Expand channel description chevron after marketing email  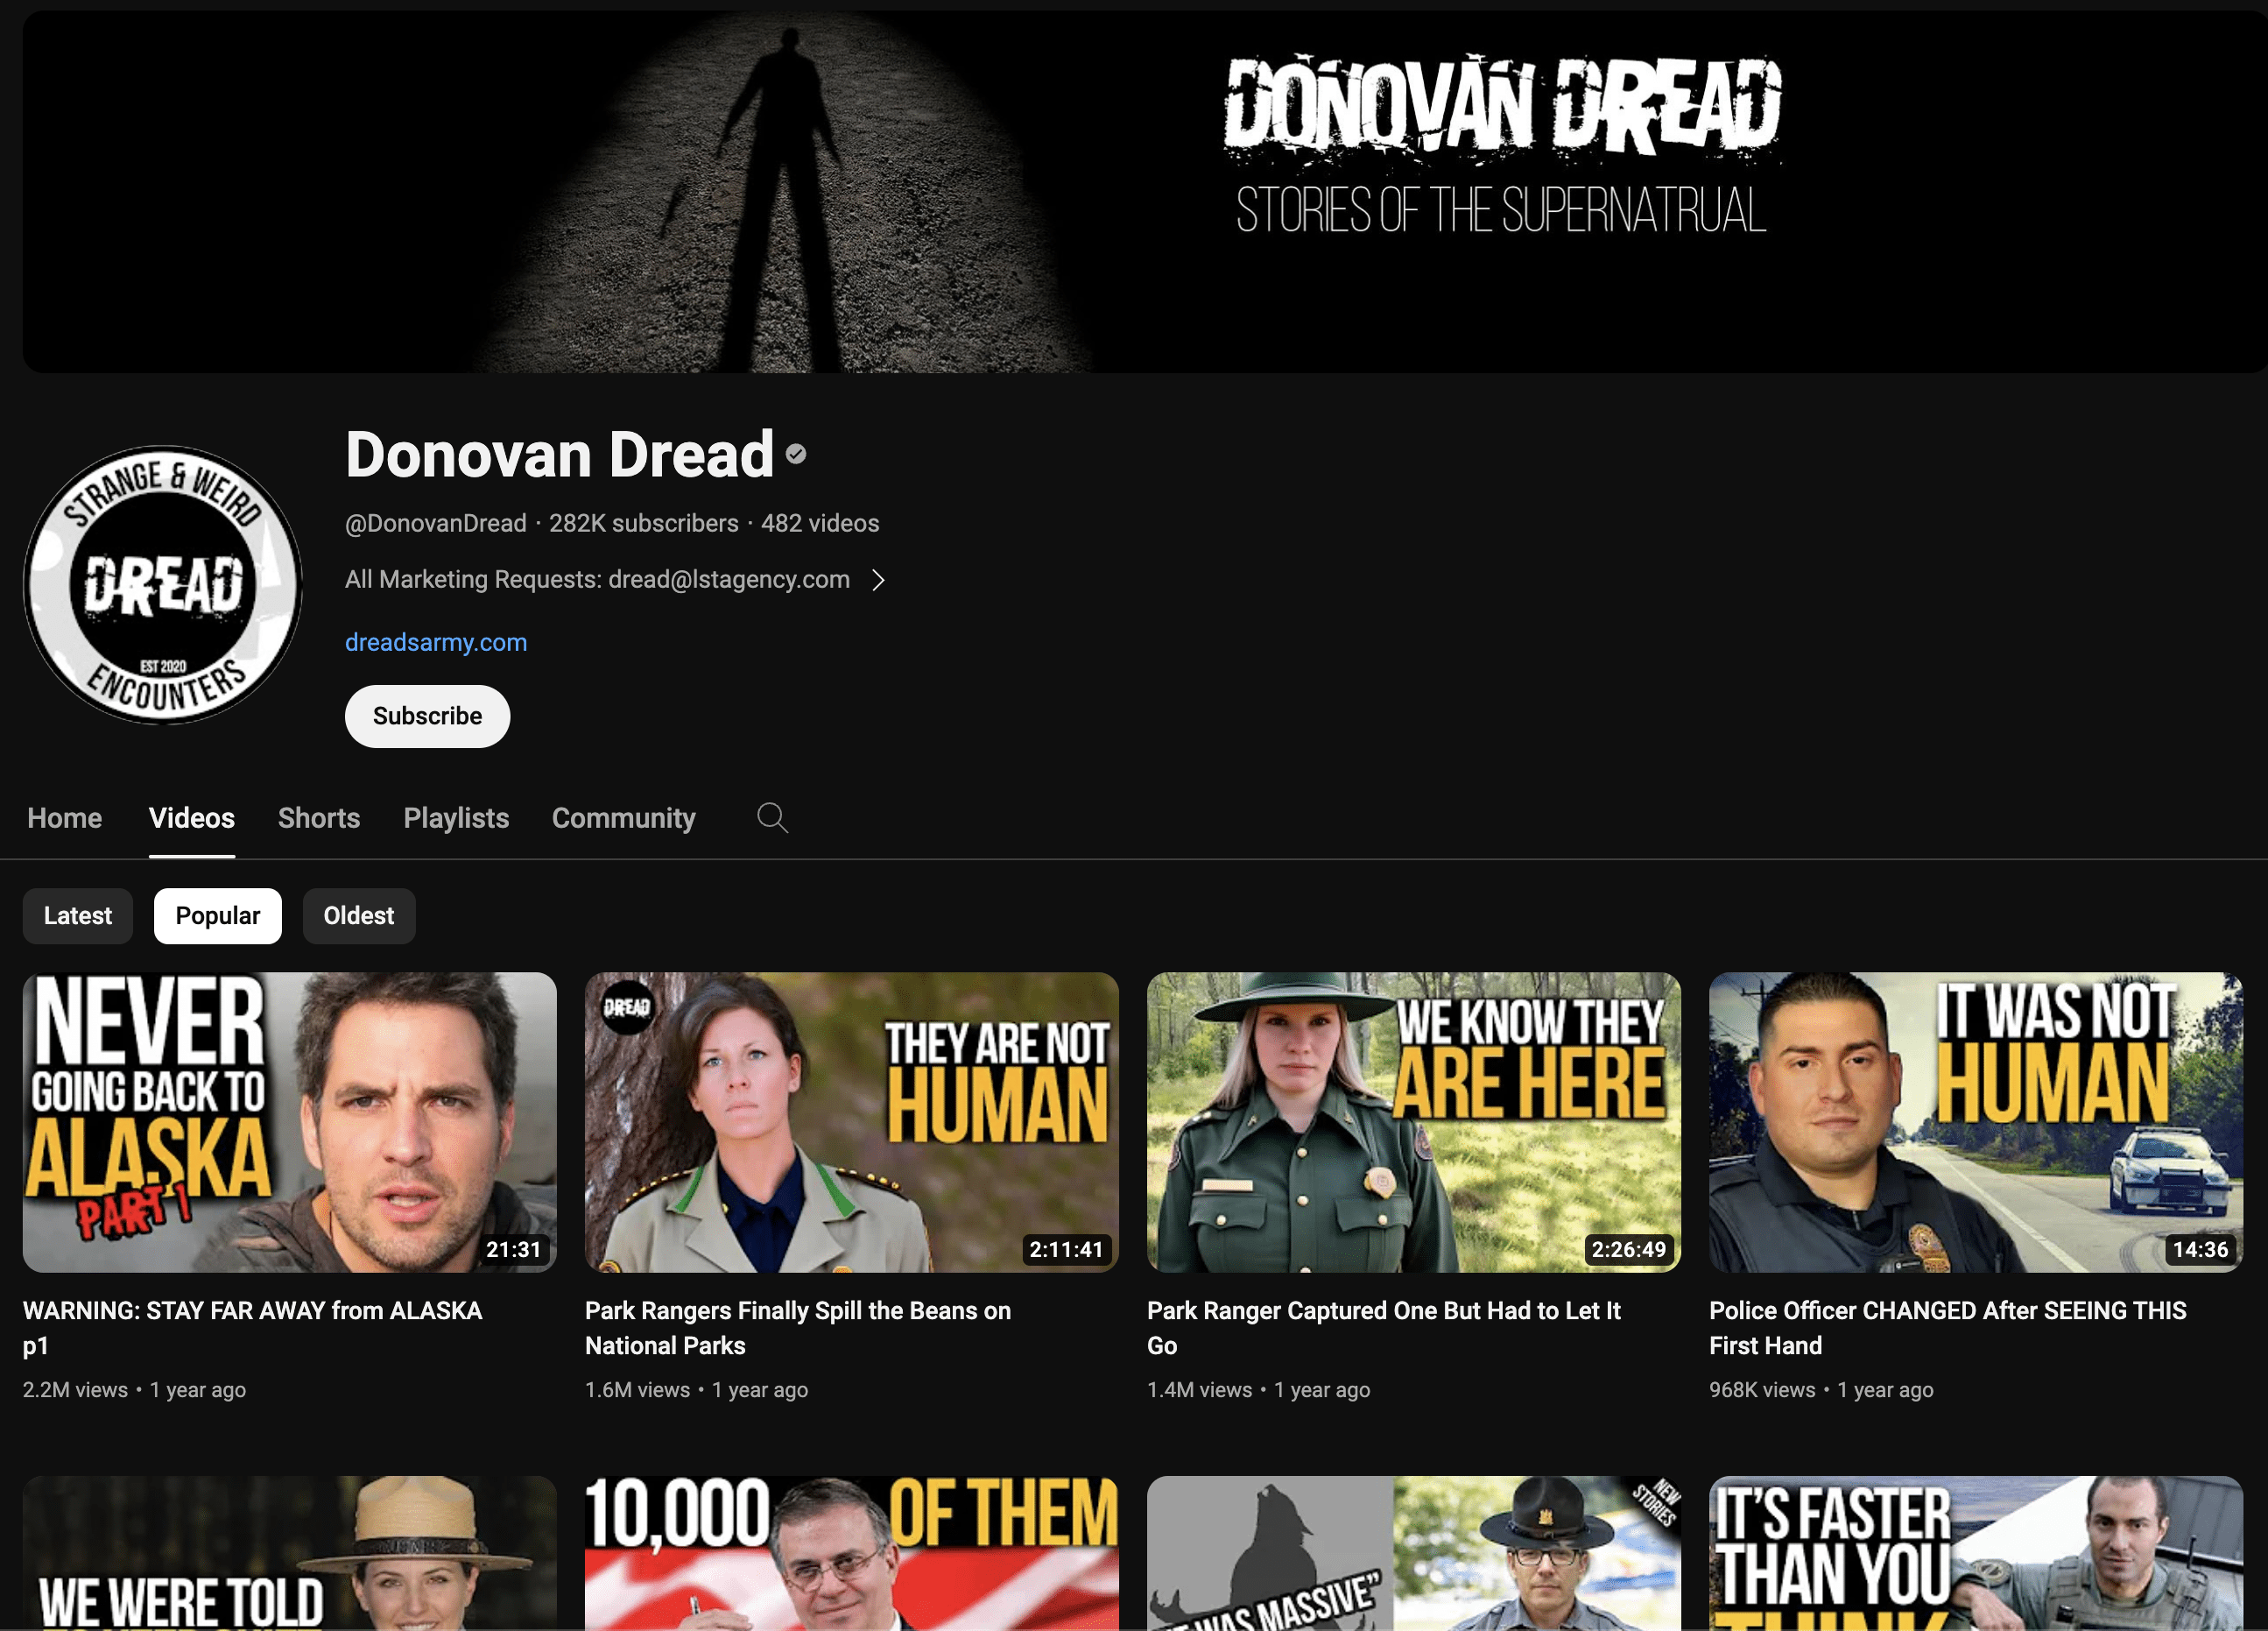tap(878, 580)
